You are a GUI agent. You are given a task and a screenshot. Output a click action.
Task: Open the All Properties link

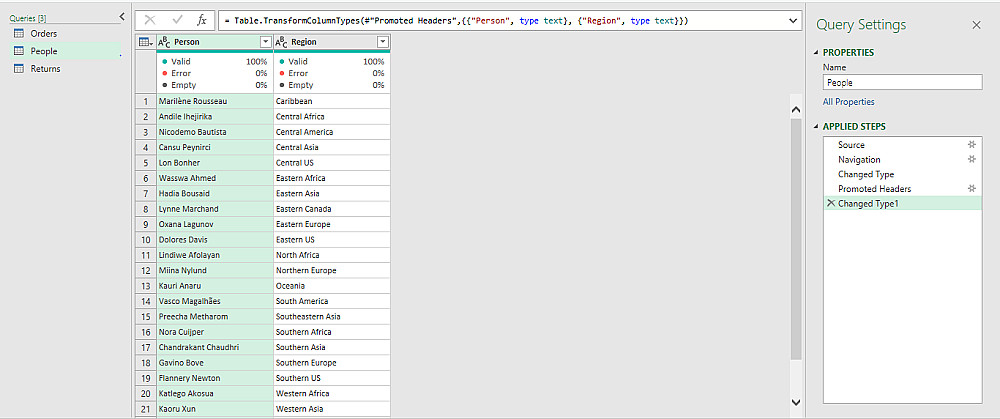tap(848, 102)
